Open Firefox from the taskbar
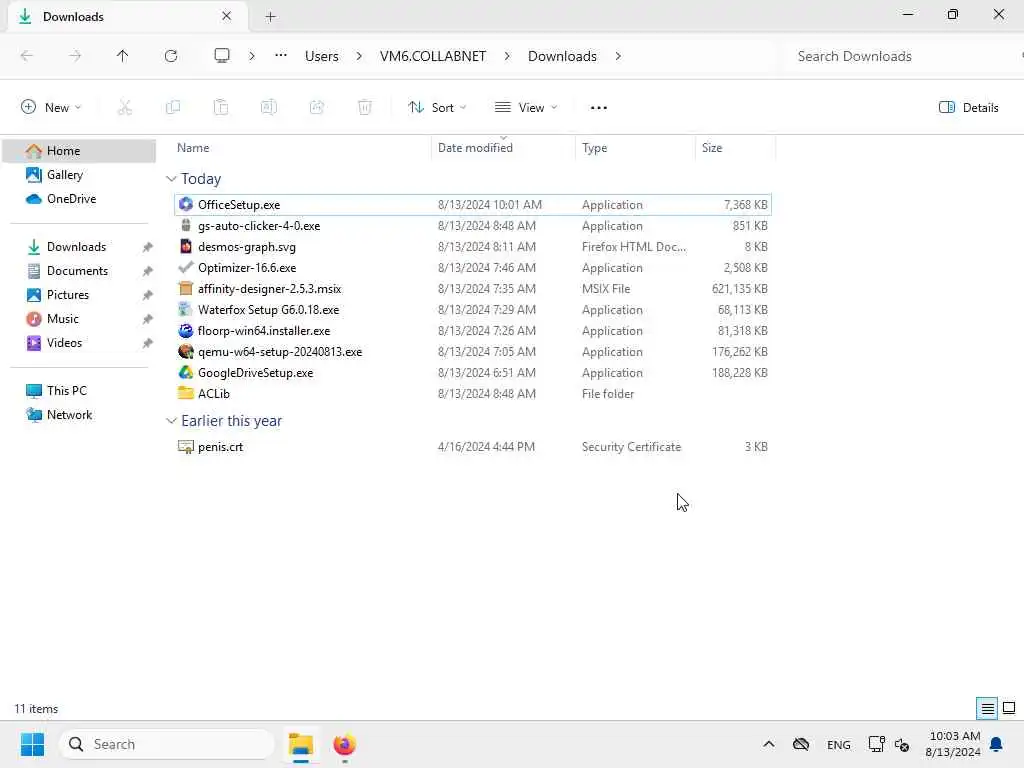The width and height of the screenshot is (1024, 768). tap(345, 744)
